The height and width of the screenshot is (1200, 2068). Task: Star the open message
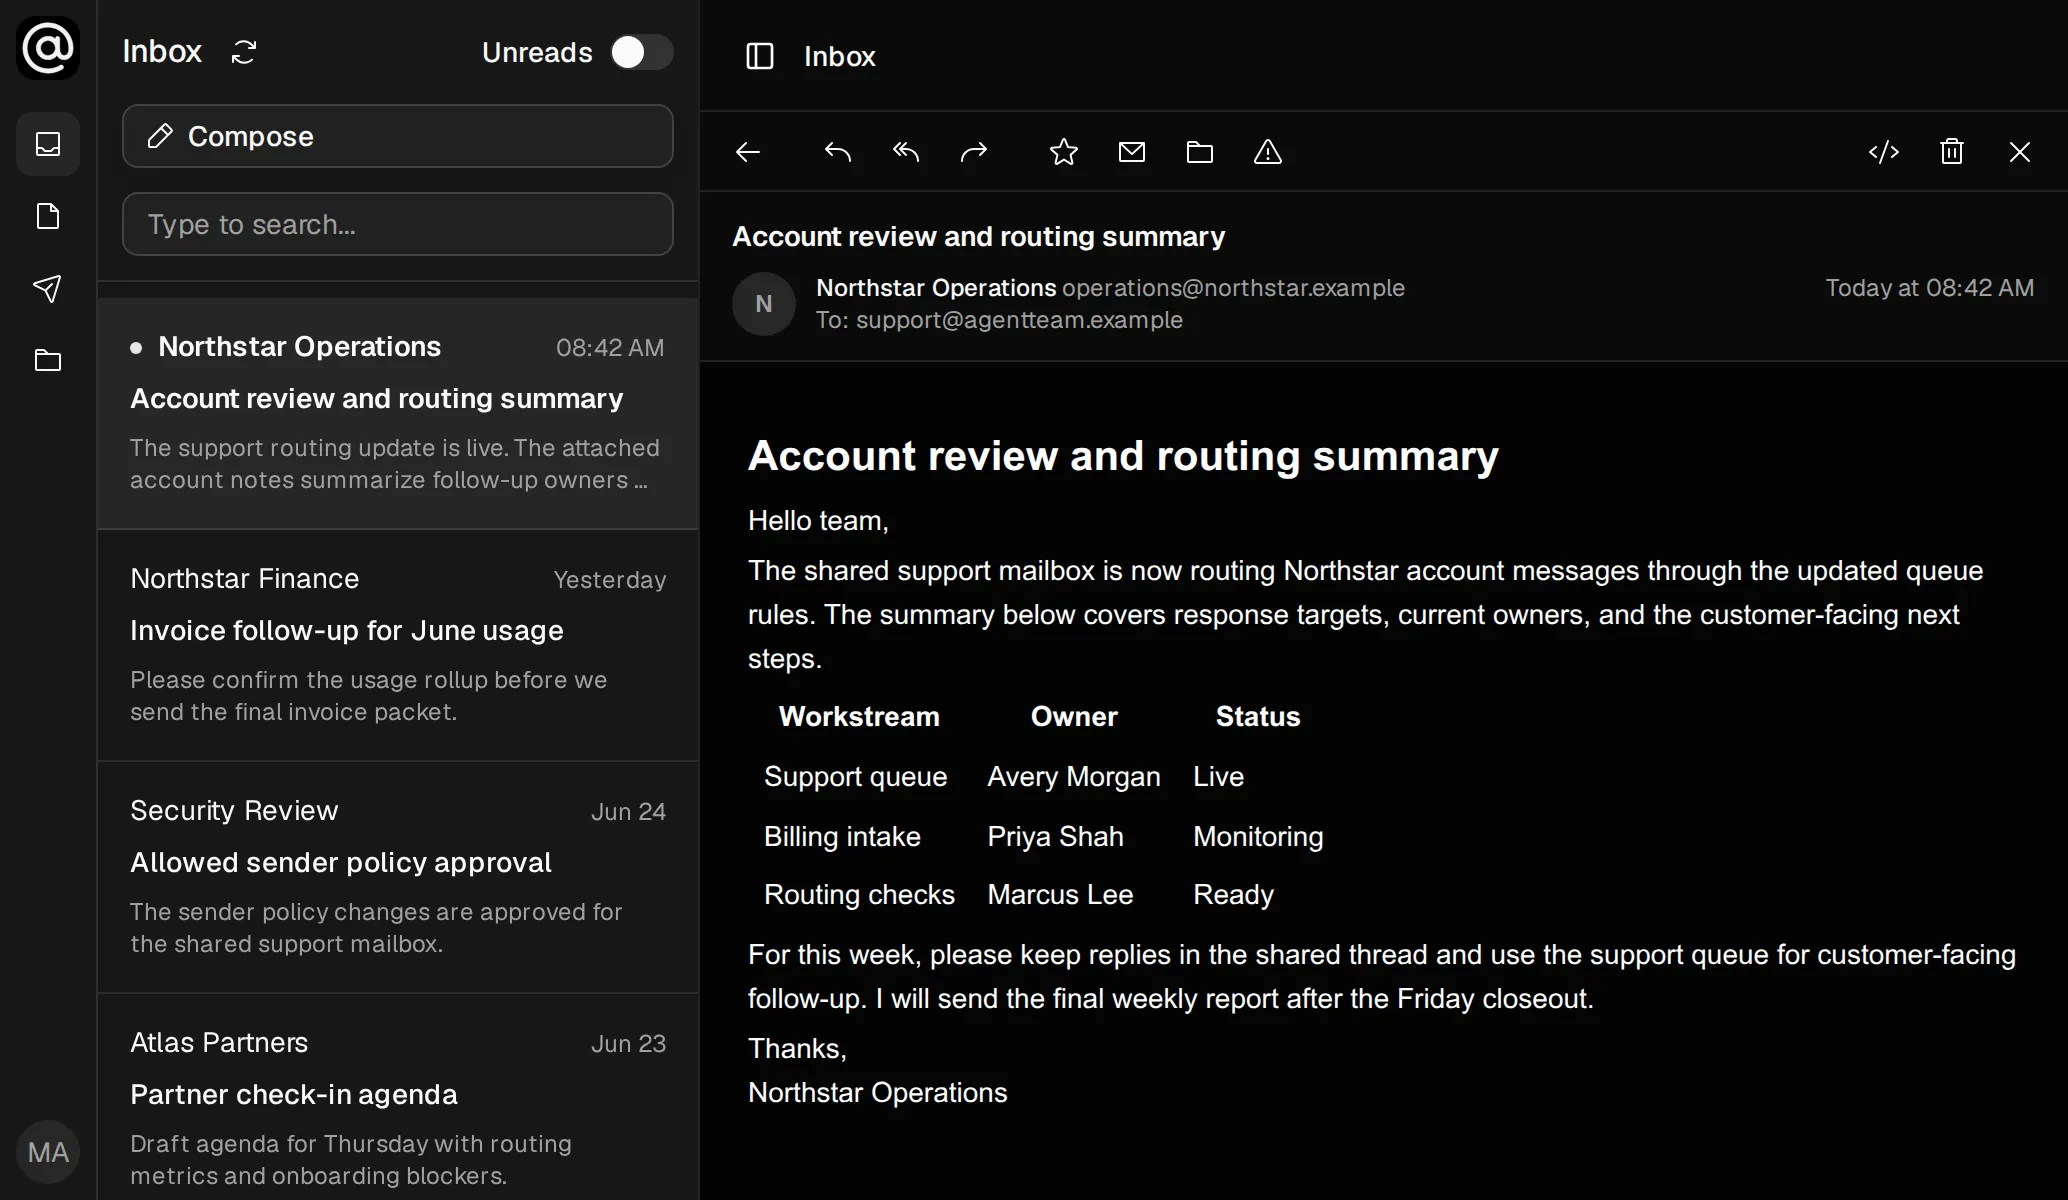pos(1064,152)
